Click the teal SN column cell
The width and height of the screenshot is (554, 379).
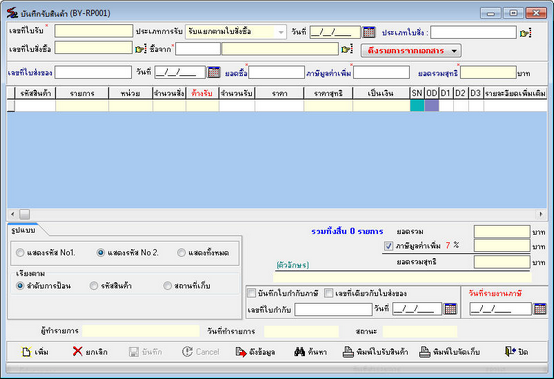417,106
